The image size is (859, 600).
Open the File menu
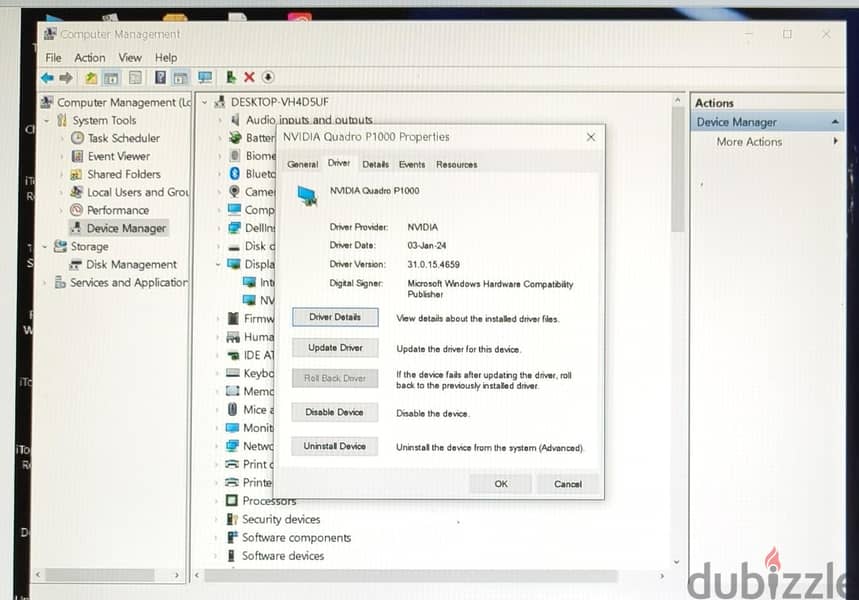(53, 58)
